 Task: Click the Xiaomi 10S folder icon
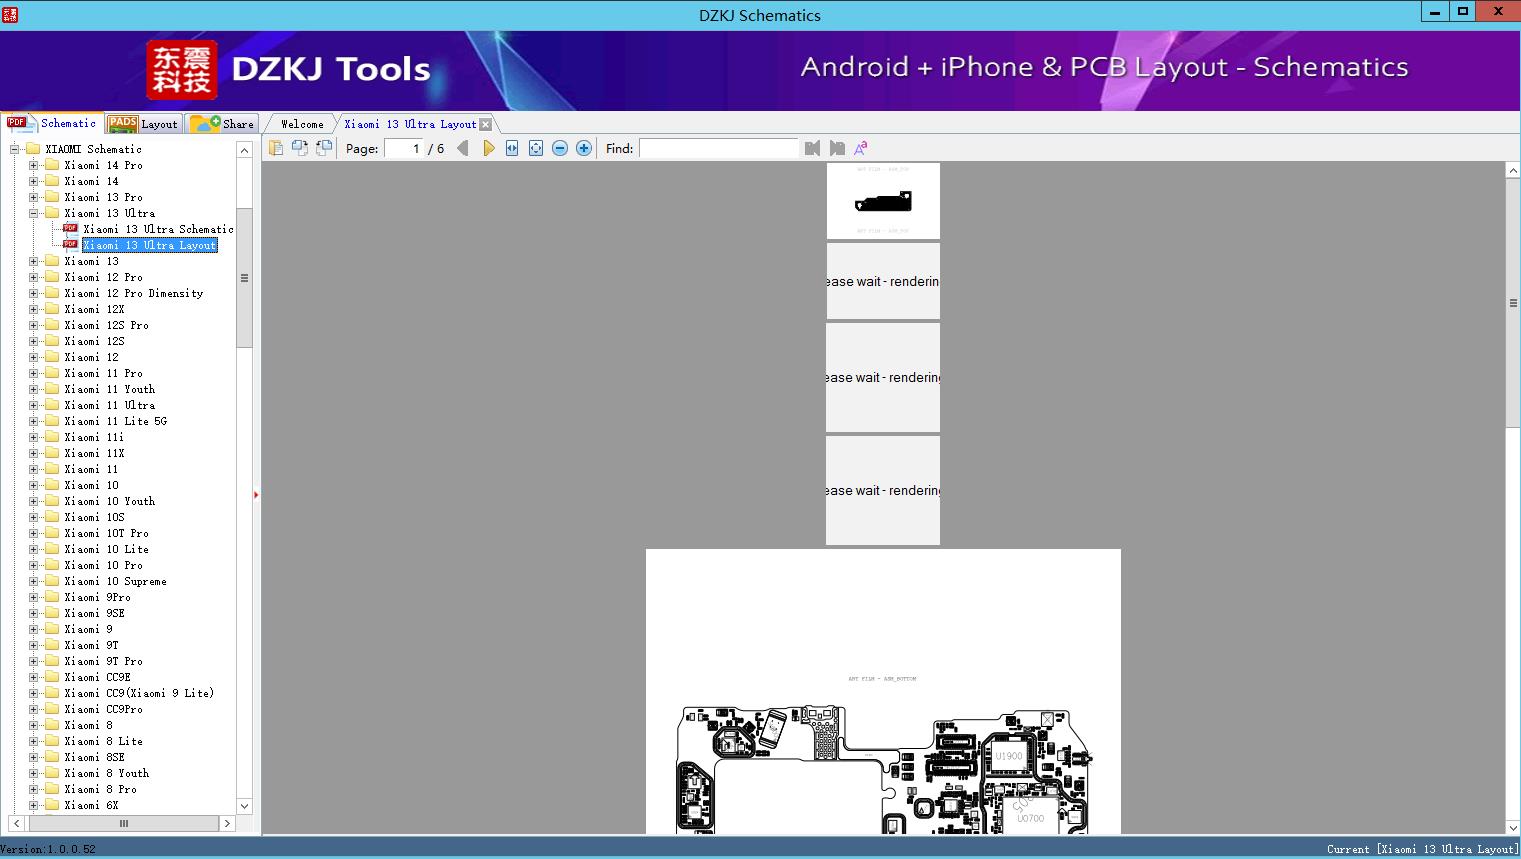click(52, 517)
